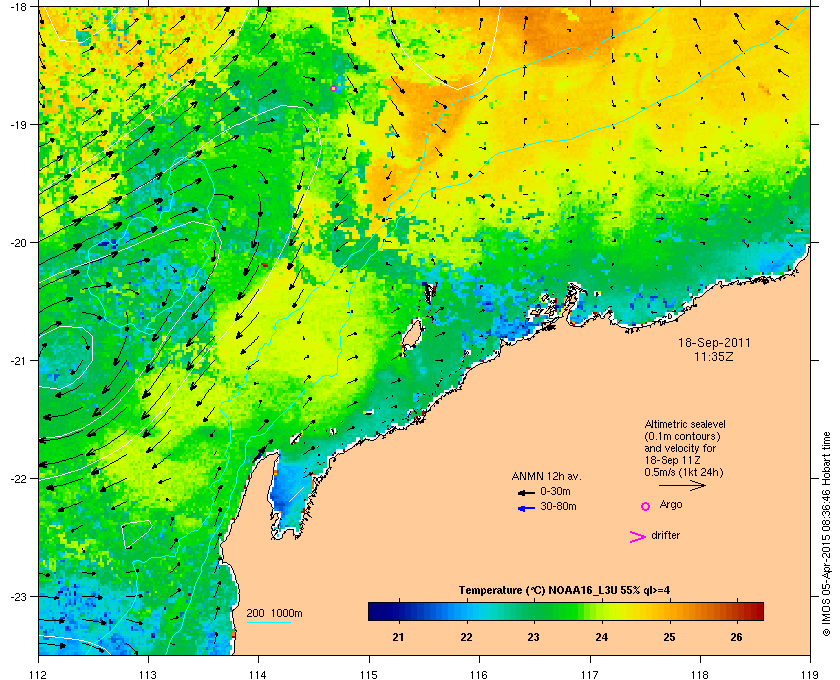The width and height of the screenshot is (840, 680).
Task: Click the Temperature NOAA16_L3U colorbar title
Action: click(564, 591)
